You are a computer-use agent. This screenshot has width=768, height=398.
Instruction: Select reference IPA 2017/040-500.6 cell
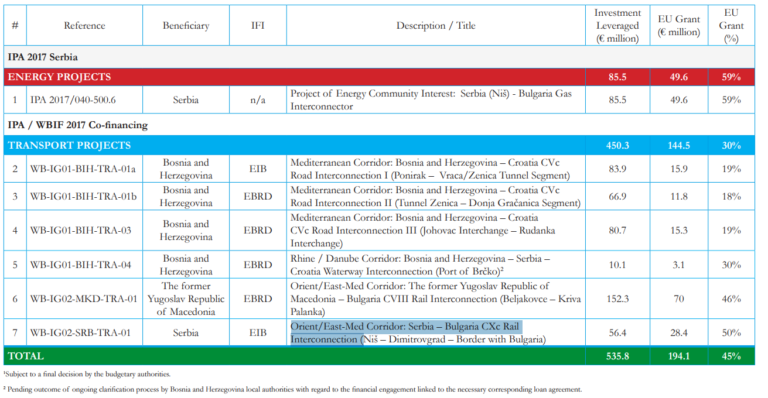(84, 100)
